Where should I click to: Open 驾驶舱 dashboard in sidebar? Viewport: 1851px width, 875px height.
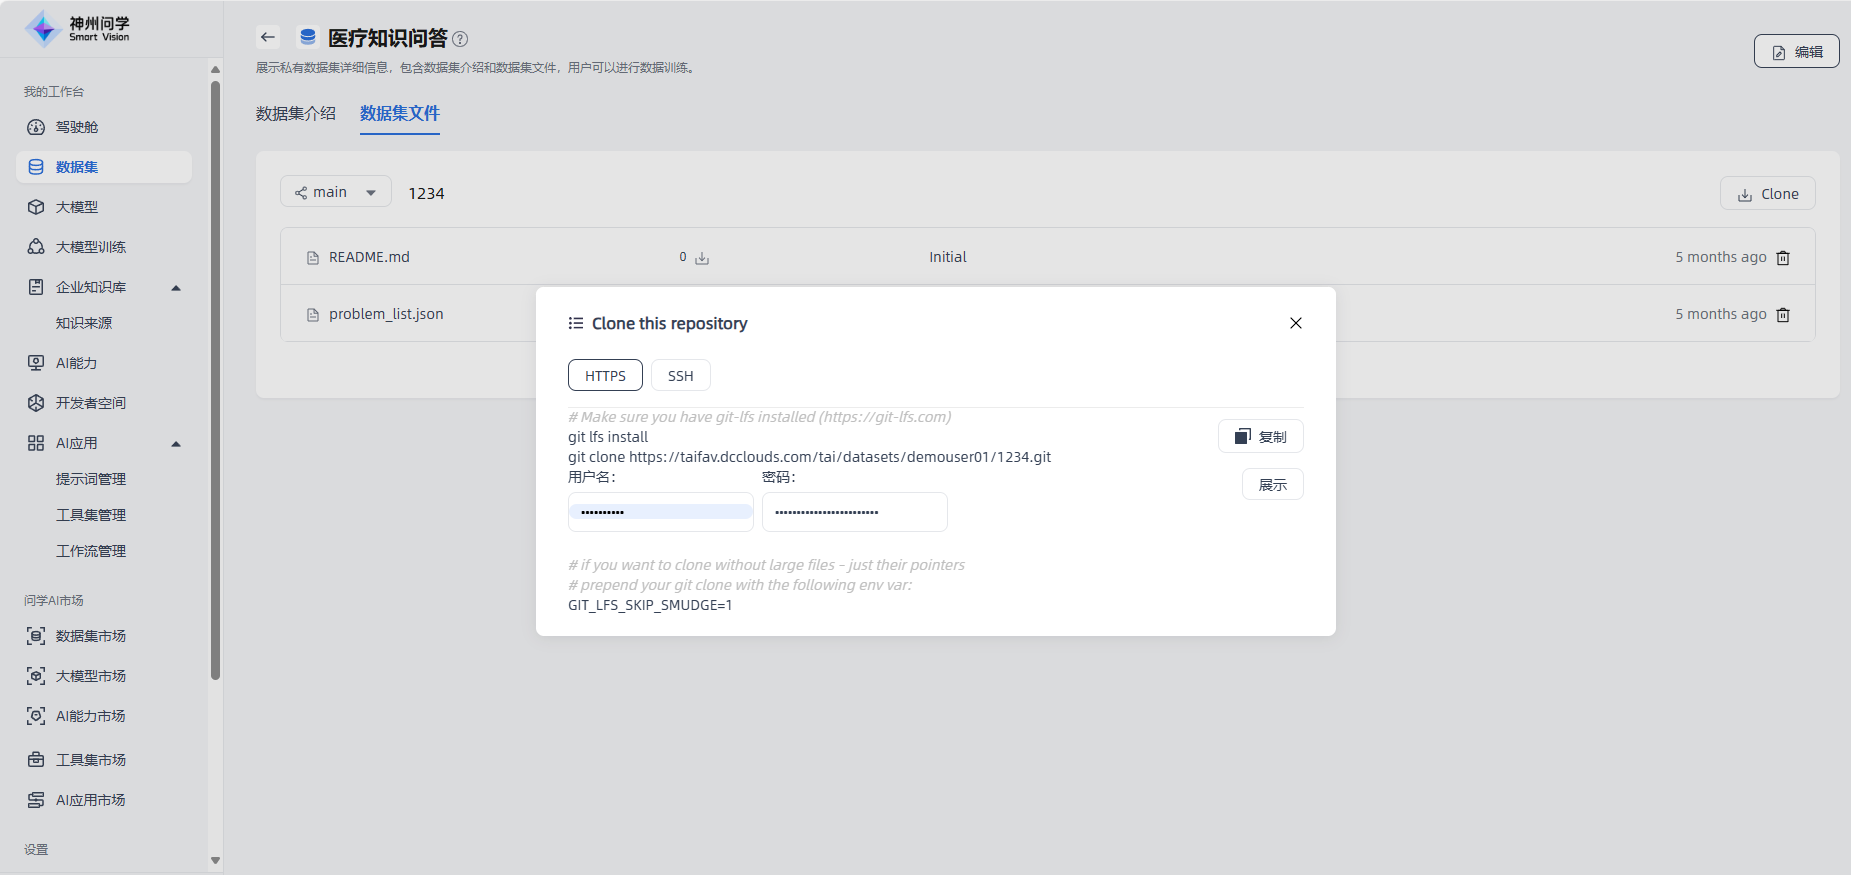[x=77, y=127]
